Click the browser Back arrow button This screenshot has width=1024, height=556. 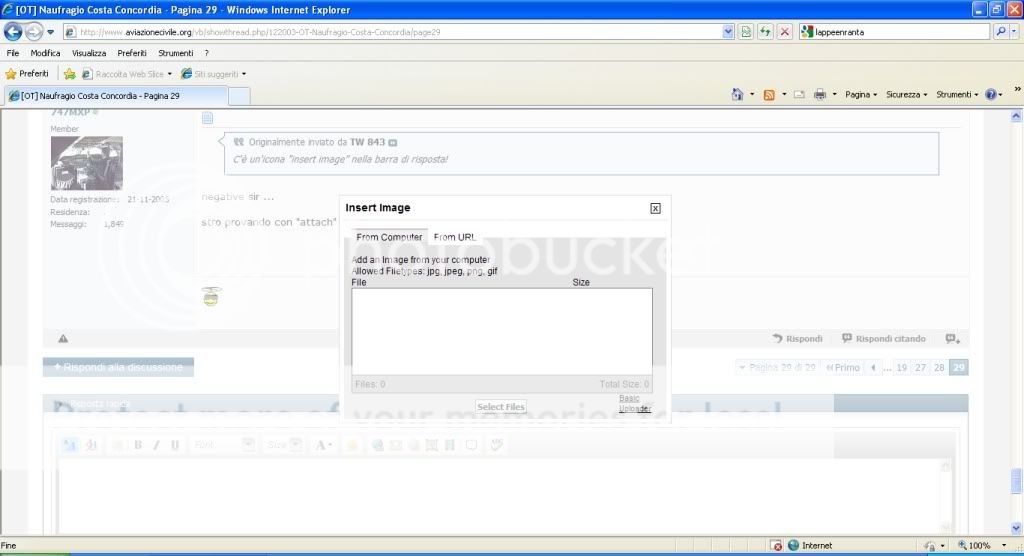(14, 31)
